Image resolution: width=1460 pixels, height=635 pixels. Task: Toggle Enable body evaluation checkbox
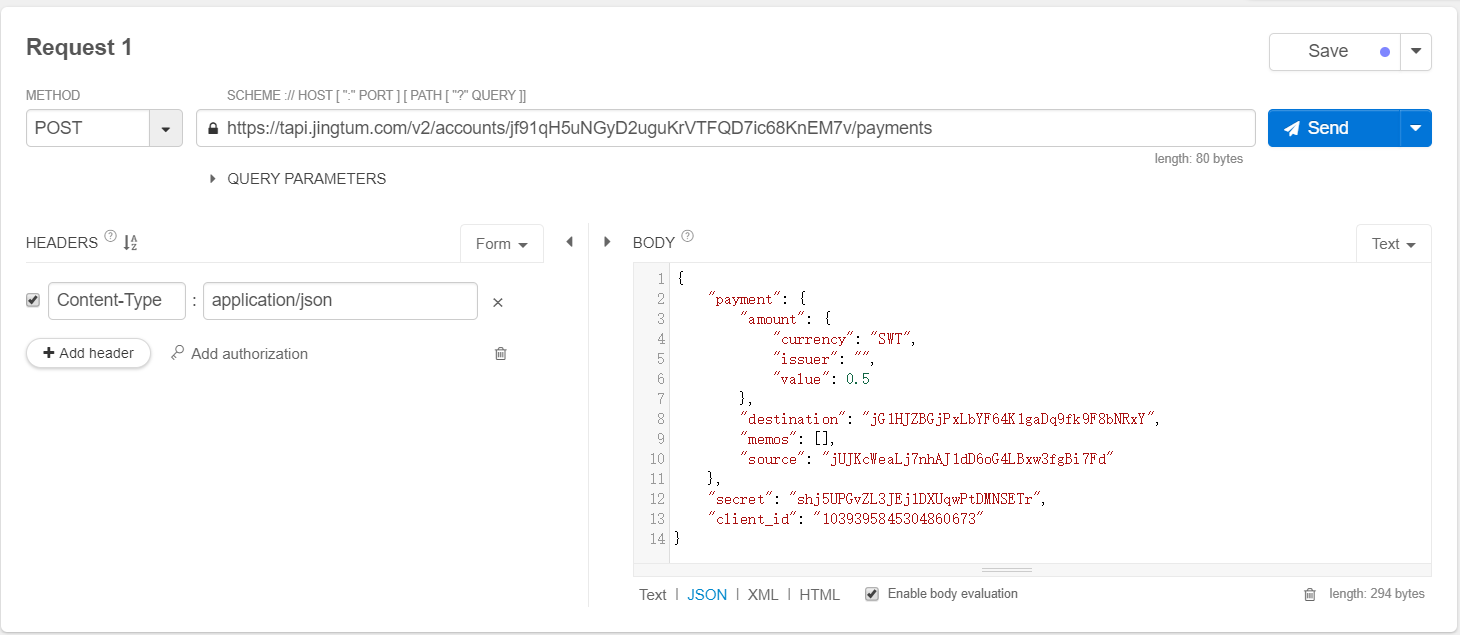tap(872, 594)
